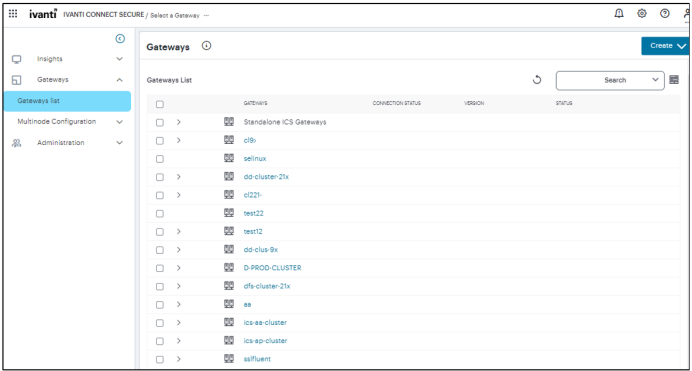The height and width of the screenshot is (371, 692).
Task: Expand the dd-clus-9x row
Action: point(179,250)
